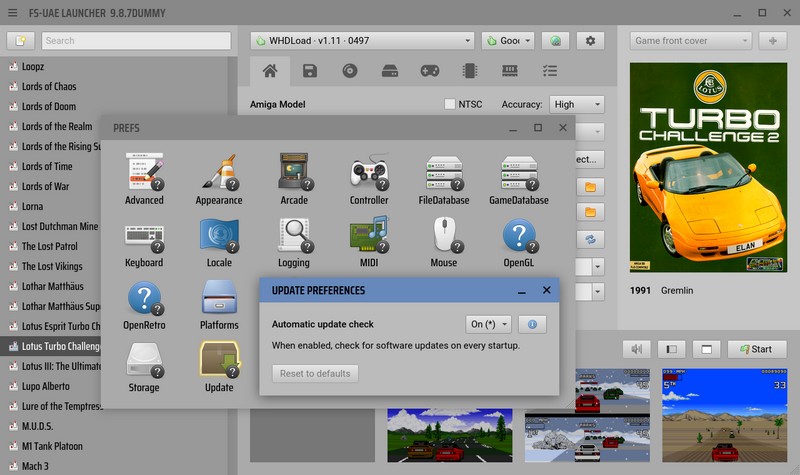Toggle the volume mute button
This screenshot has width=800, height=475.
click(636, 349)
